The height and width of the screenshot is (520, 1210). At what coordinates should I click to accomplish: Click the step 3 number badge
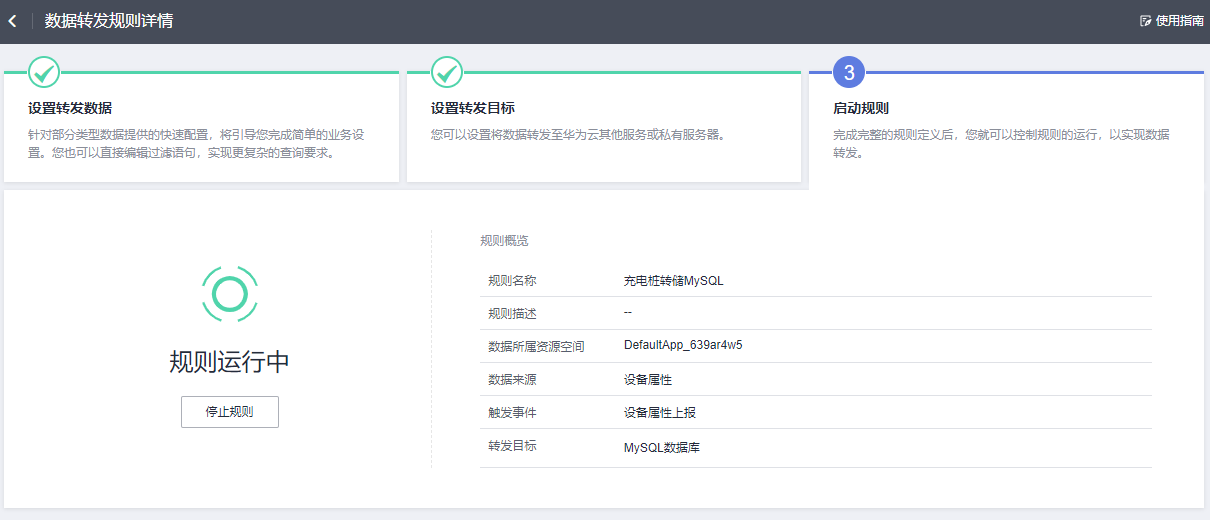point(849,72)
